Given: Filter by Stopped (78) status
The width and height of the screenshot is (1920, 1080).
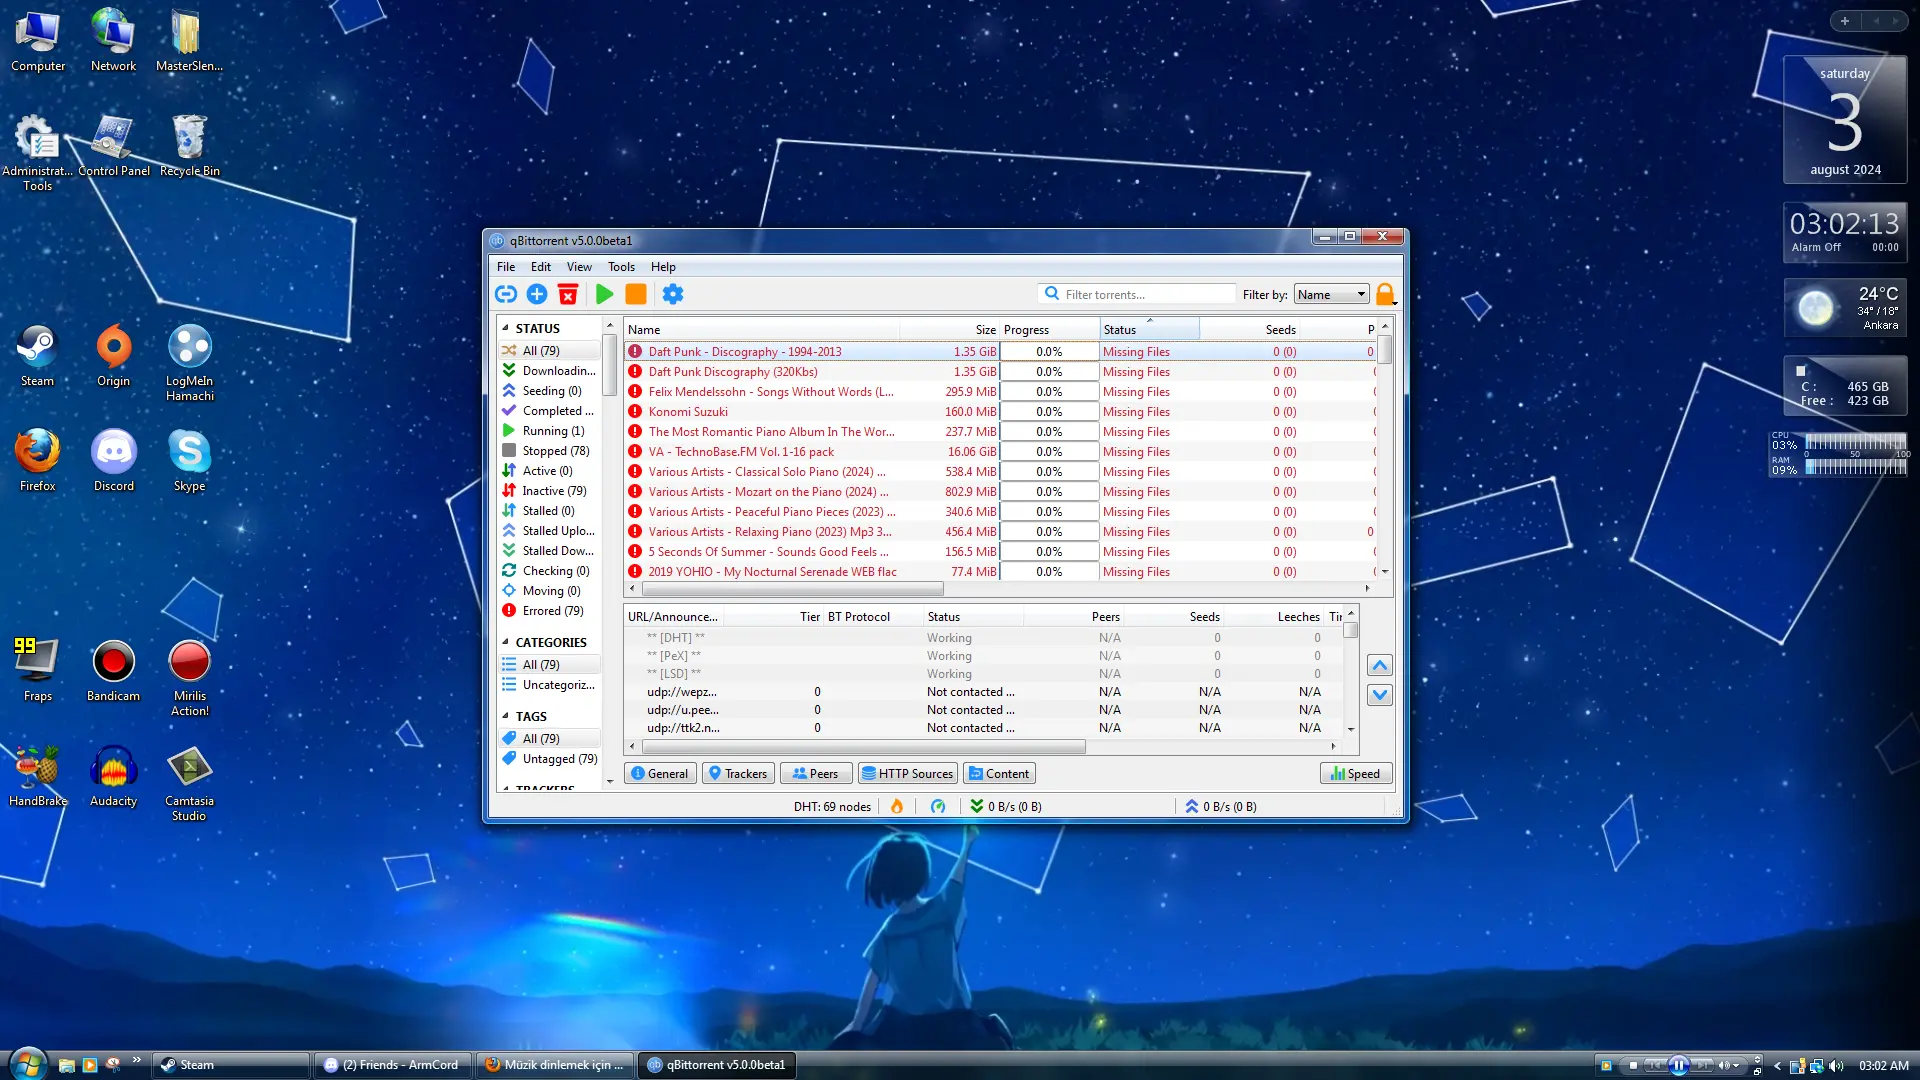Looking at the screenshot, I should pos(550,451).
